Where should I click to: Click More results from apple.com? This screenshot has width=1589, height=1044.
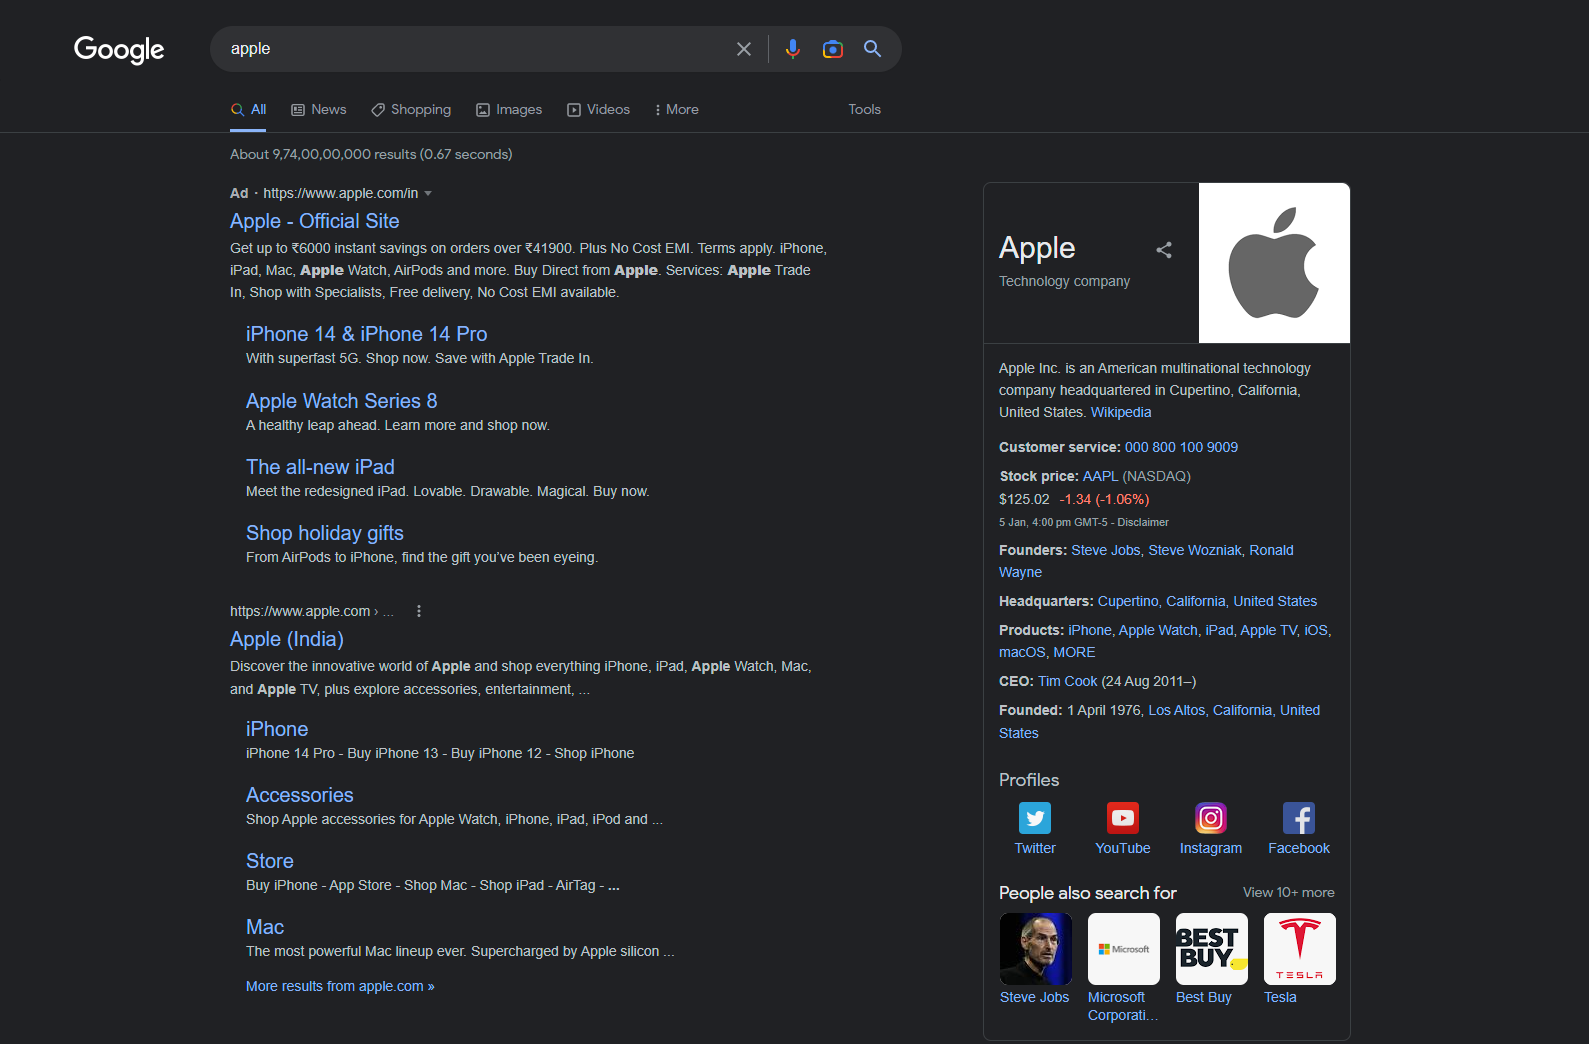tap(340, 986)
